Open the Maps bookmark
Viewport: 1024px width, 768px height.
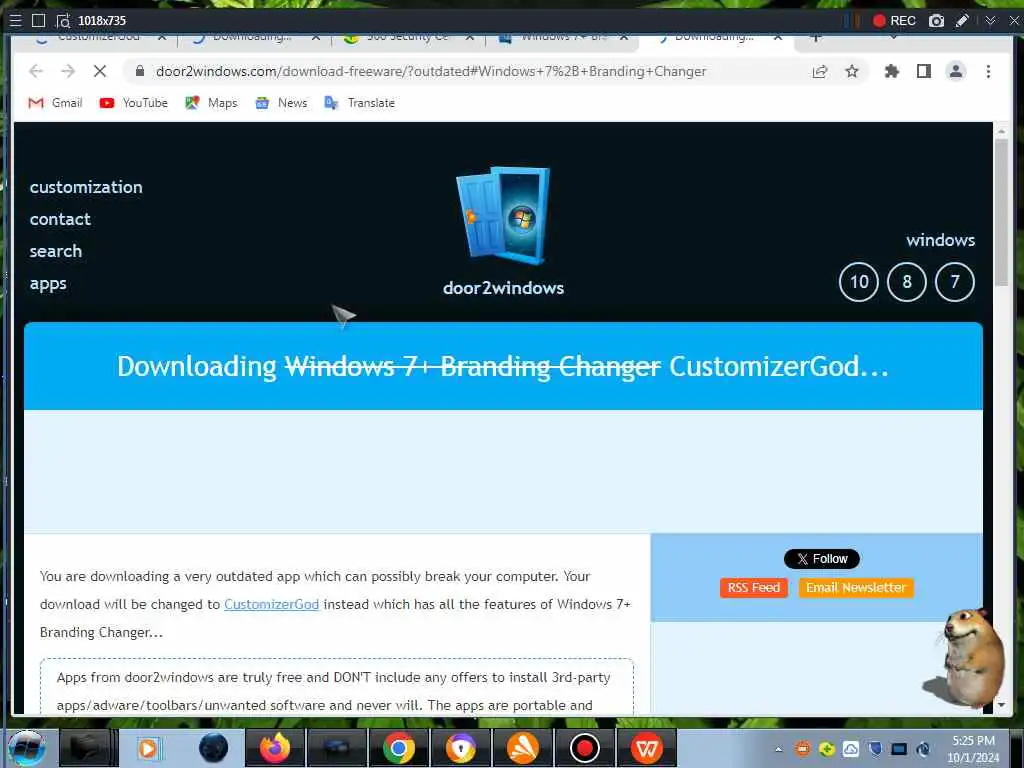click(211, 103)
